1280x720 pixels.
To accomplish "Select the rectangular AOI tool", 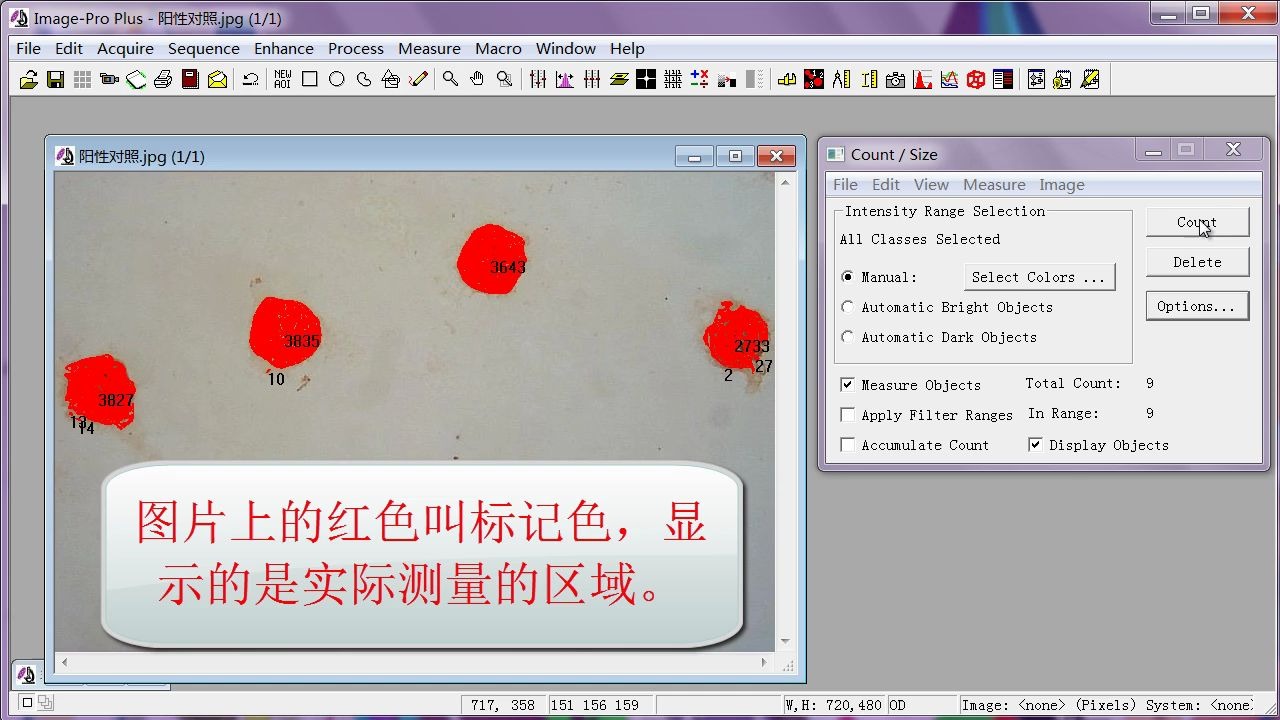I will (x=309, y=79).
